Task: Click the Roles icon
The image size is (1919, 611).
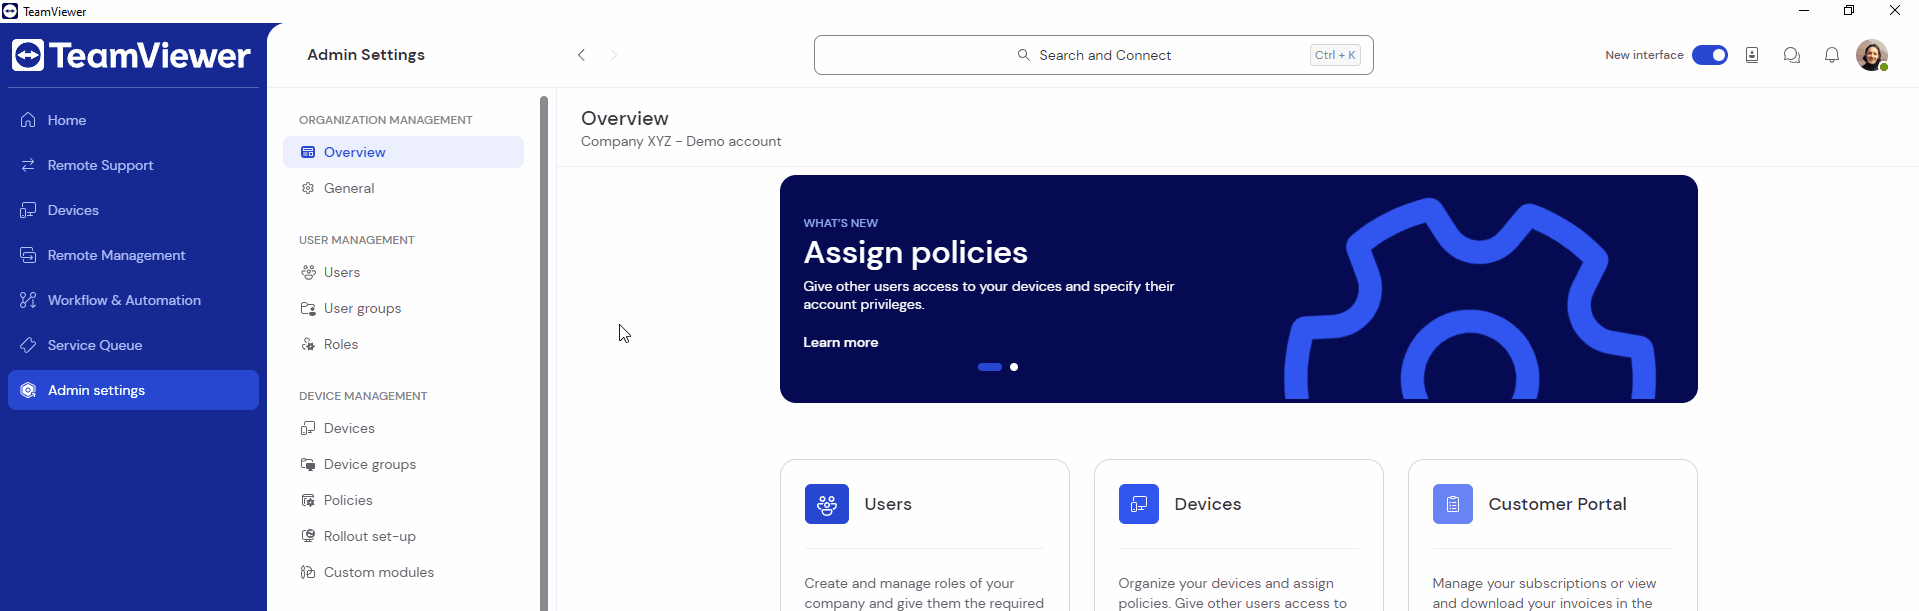Action: click(308, 344)
